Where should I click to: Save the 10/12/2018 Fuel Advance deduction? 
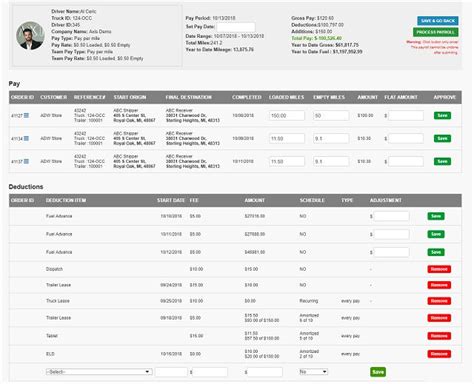pos(436,252)
